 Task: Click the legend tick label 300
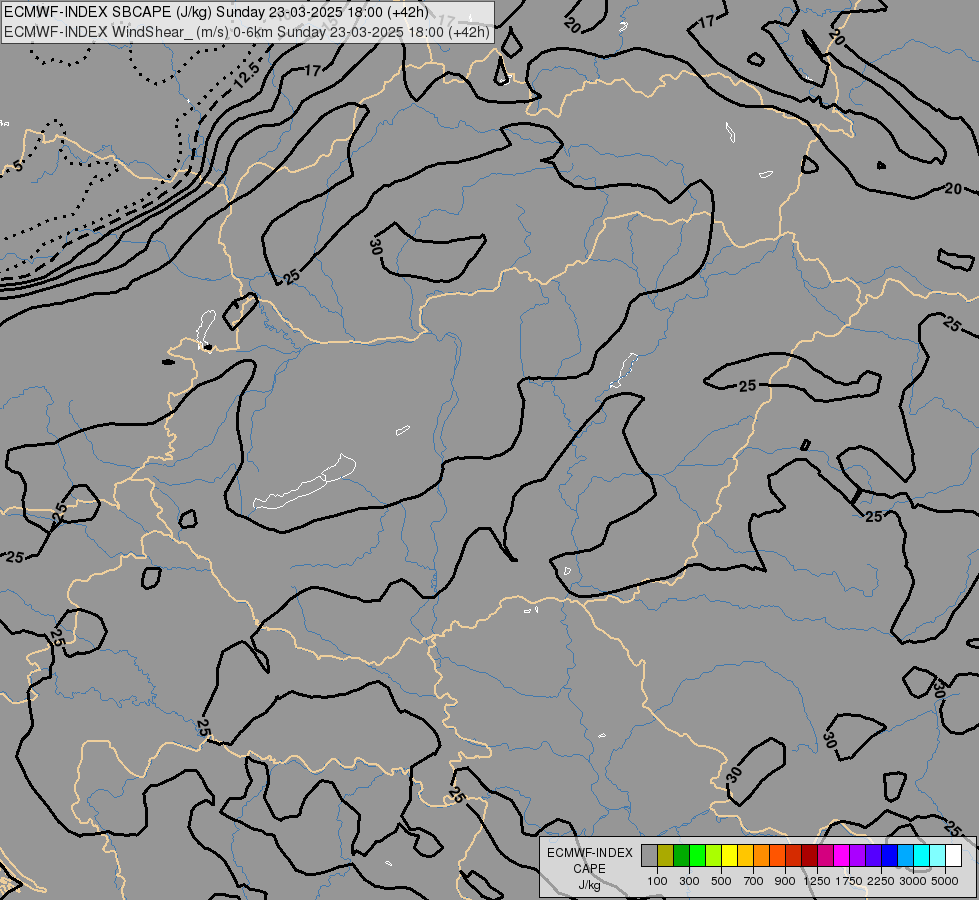(x=689, y=881)
